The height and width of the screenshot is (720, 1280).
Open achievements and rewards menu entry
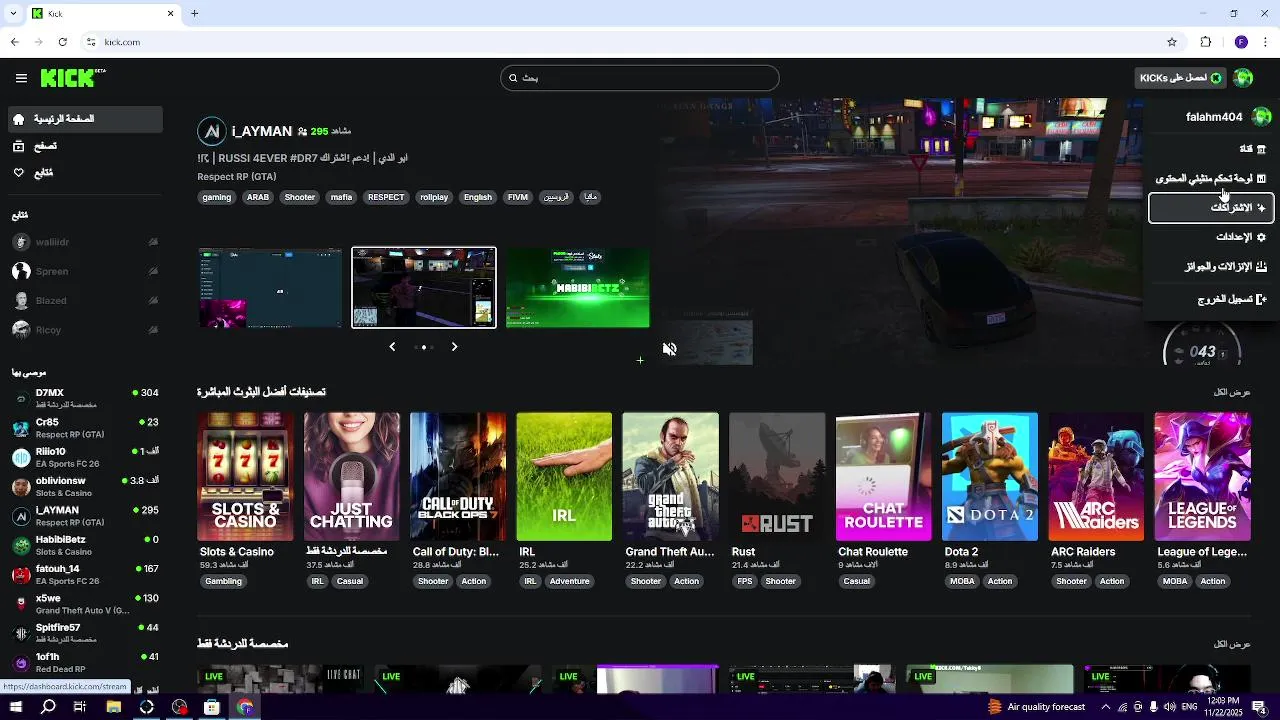1211,267
